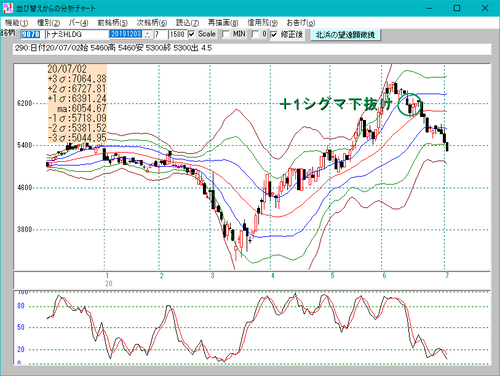This screenshot has width=500, height=376.
Task: Click the +2σ:6727.81 value in legend
Action: (77, 89)
